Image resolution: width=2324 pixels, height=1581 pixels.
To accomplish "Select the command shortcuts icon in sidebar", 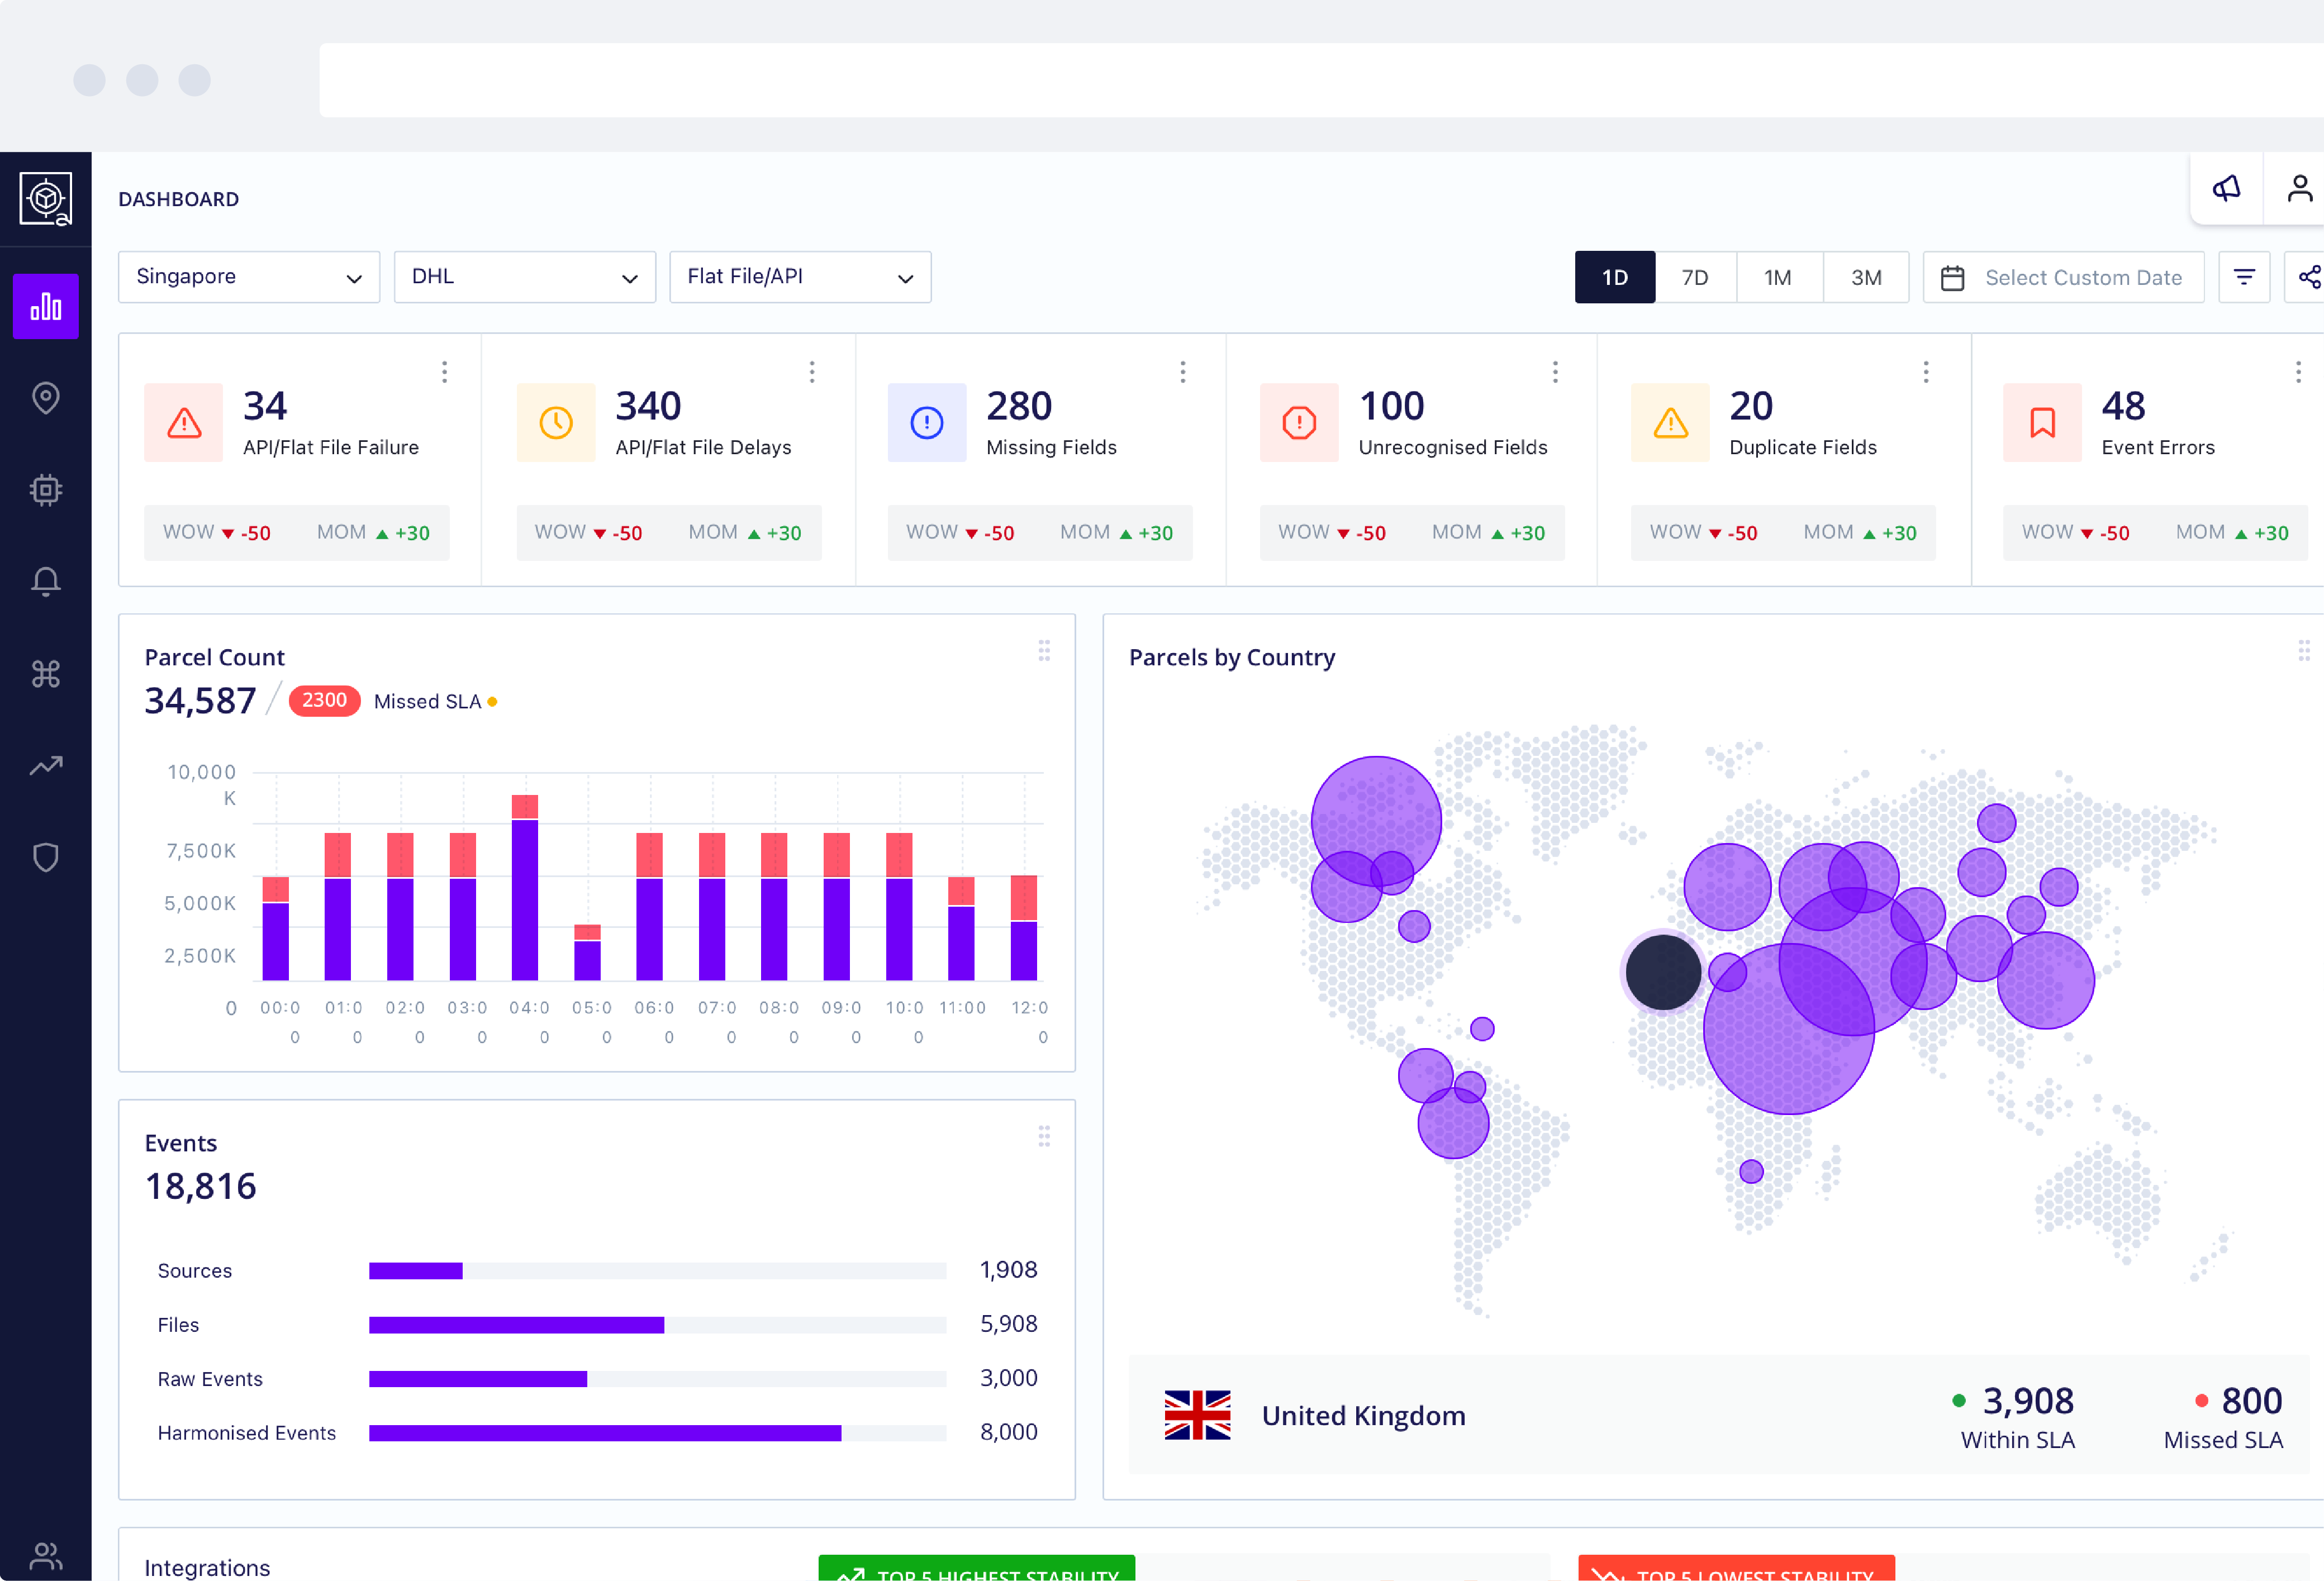I will tap(45, 673).
